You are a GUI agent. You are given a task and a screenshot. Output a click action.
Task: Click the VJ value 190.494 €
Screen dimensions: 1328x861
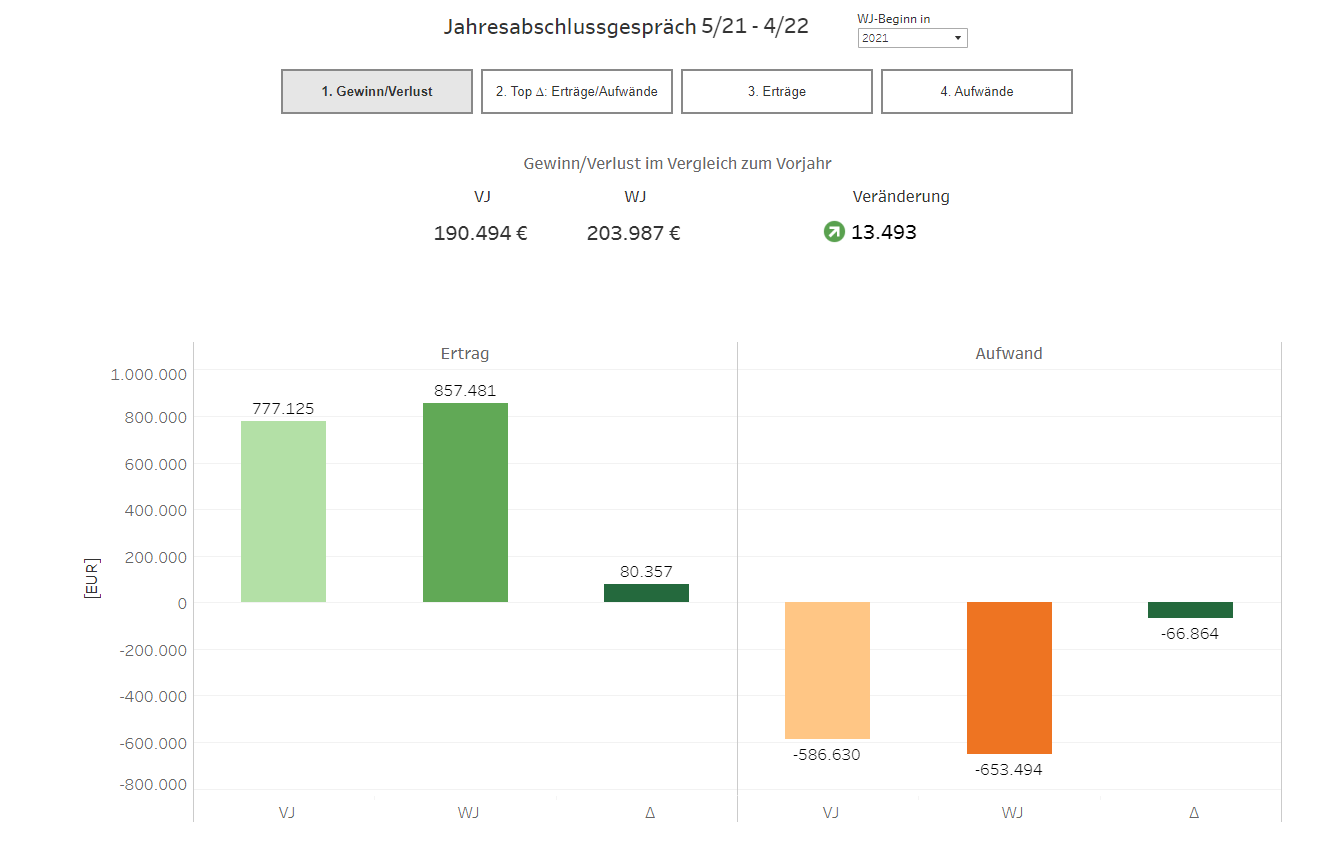[480, 233]
